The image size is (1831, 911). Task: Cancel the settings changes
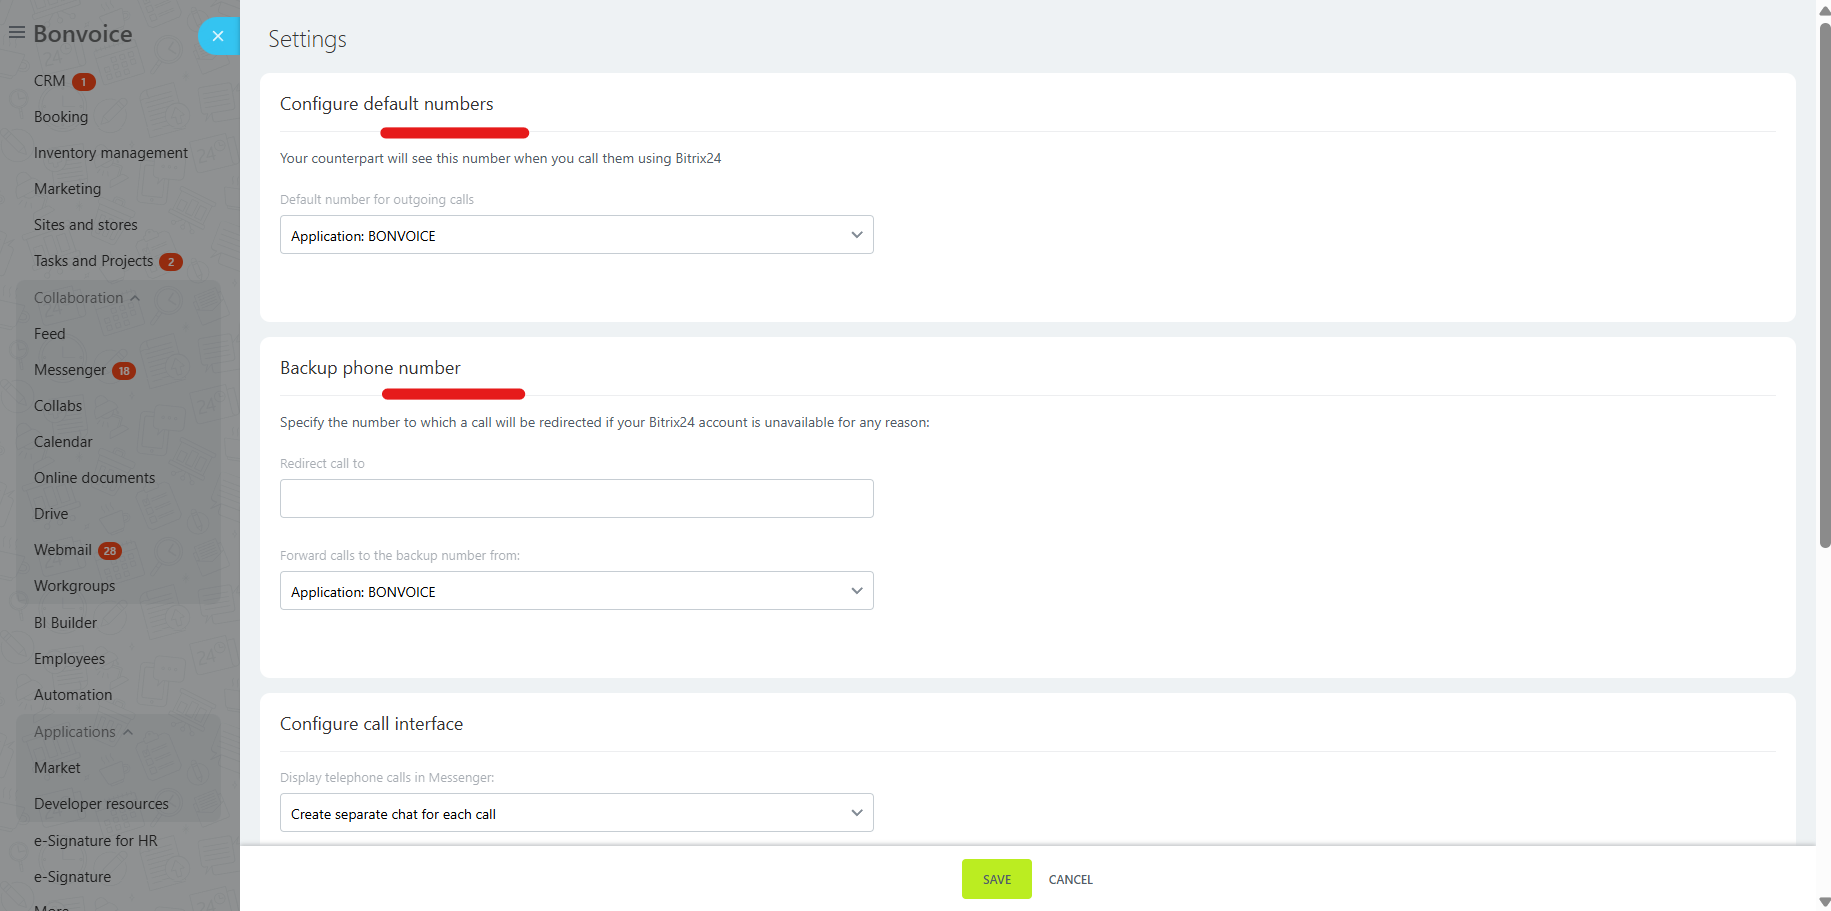coord(1070,879)
